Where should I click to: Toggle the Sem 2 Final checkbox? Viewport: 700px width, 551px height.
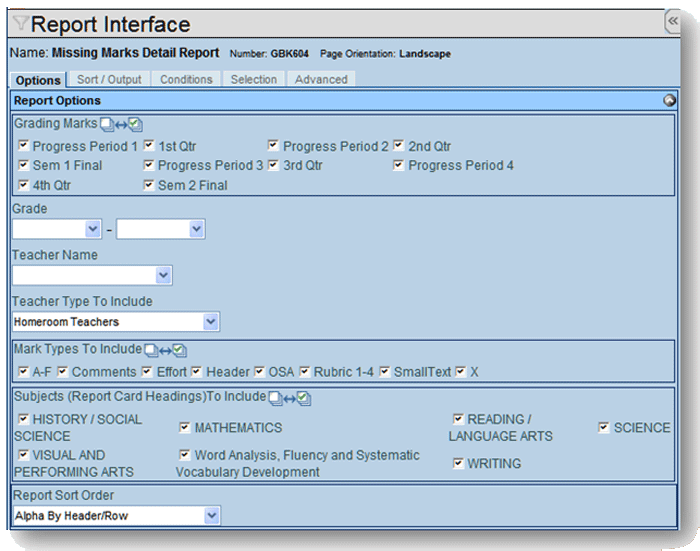149,184
